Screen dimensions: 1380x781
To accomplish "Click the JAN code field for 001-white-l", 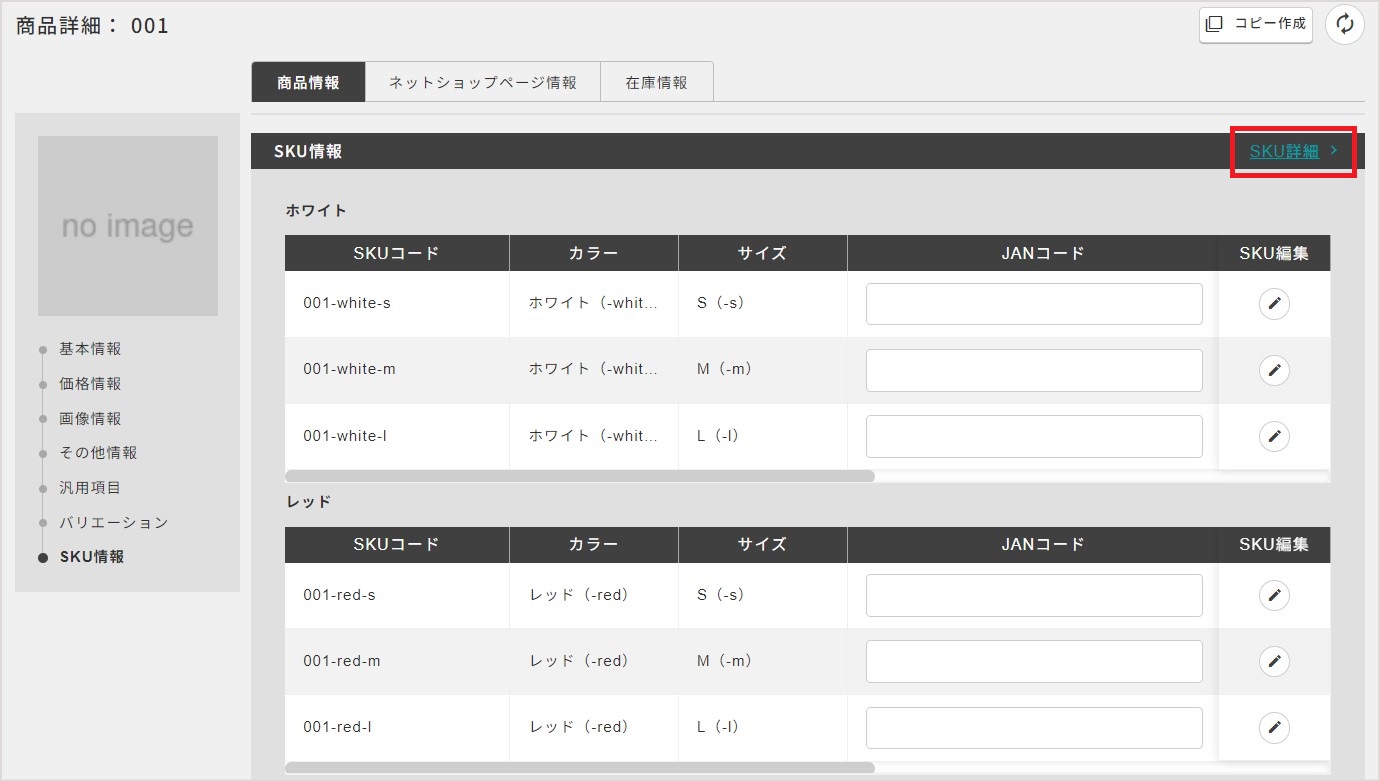I will coord(1034,436).
